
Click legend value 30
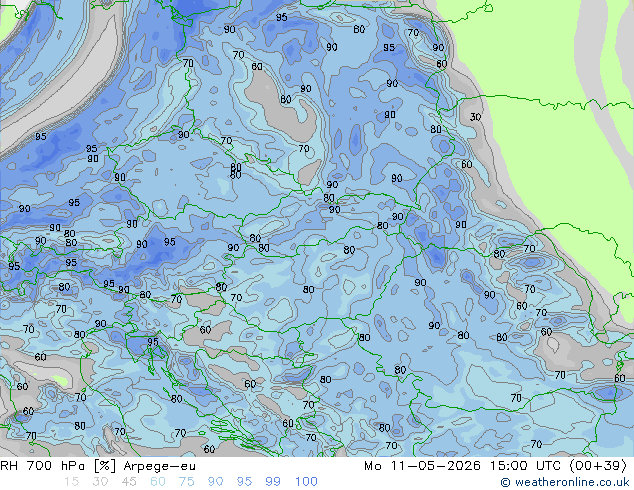tap(100, 482)
